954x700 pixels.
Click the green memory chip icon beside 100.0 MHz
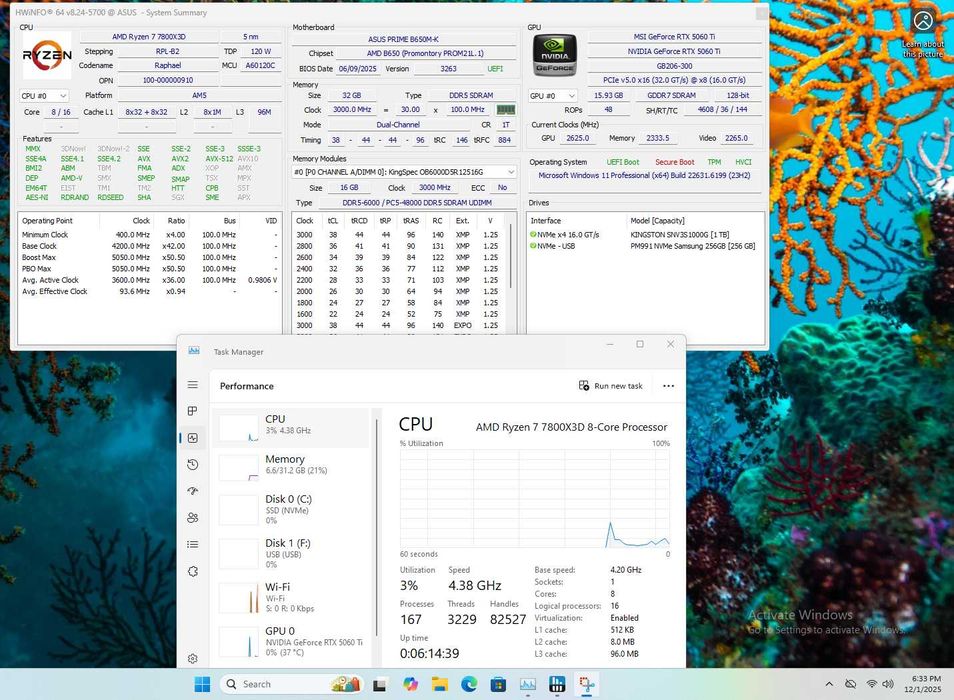coord(506,109)
